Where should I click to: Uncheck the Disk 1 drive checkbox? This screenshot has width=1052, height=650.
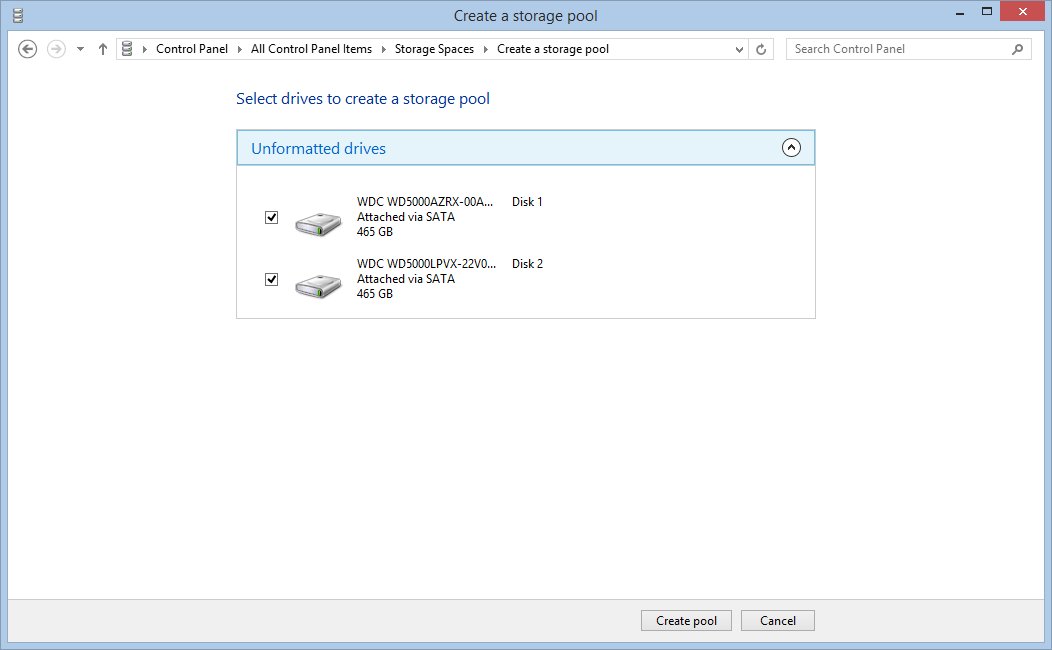271,217
